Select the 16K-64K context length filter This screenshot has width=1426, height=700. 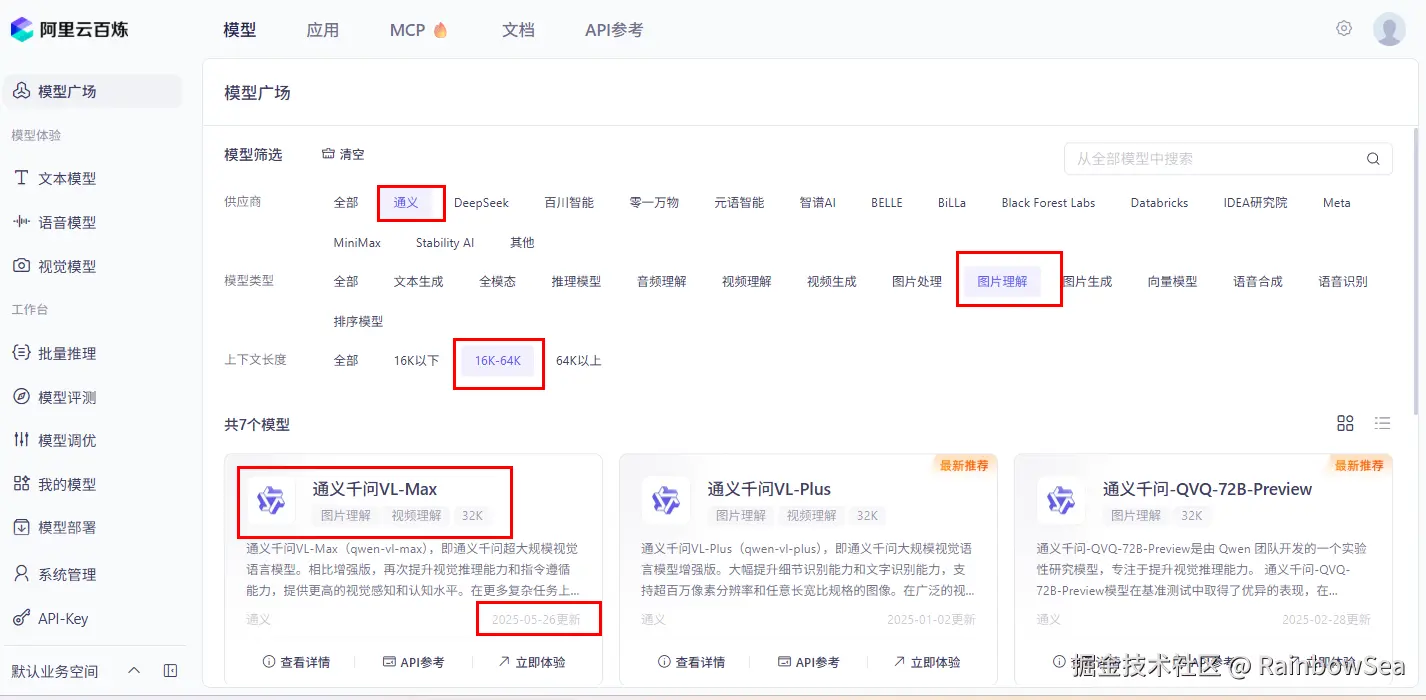(498, 360)
